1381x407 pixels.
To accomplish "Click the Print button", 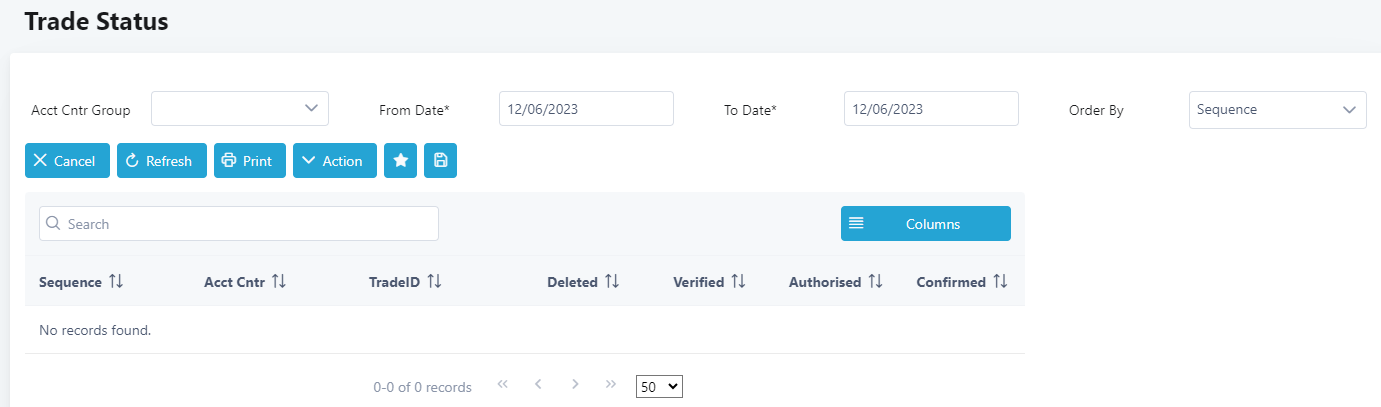I will (x=249, y=161).
